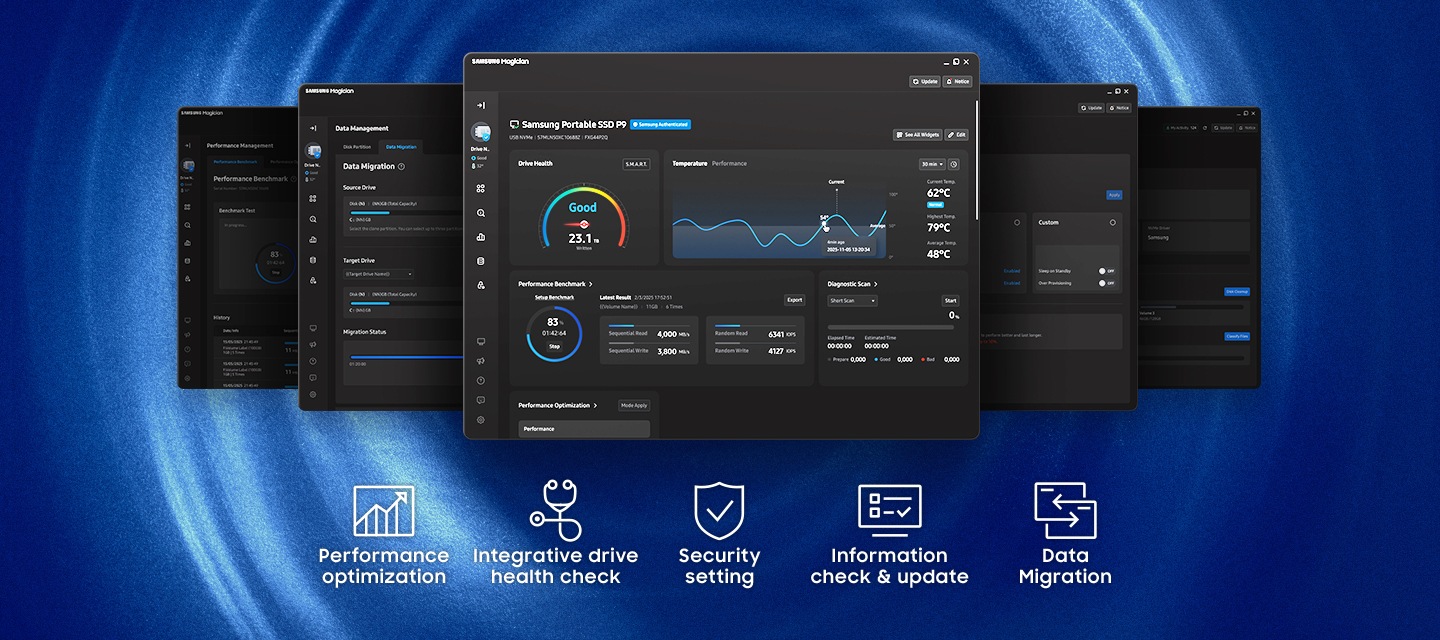Open the magnifier diagnostic icon in the front window's sidebar
The image size is (1440, 640).
click(x=481, y=213)
